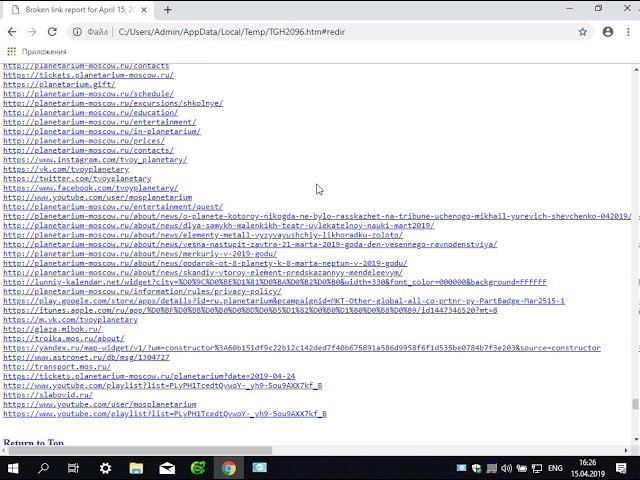Open the in-planetarium link
The height and width of the screenshot is (480, 640).
click(102, 131)
